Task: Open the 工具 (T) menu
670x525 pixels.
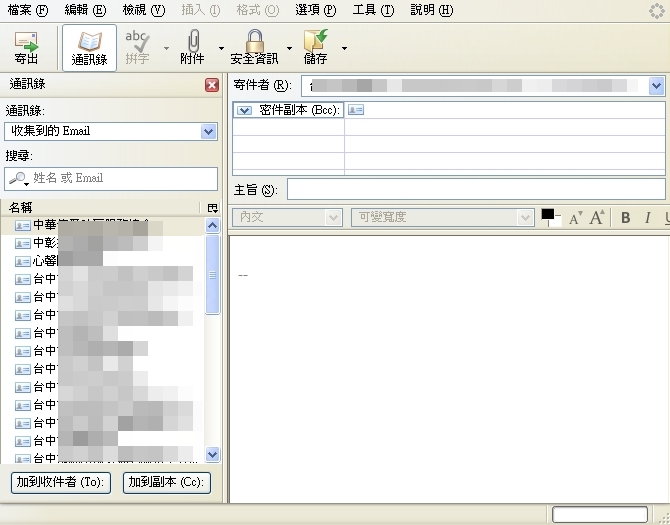Action: 373,10
